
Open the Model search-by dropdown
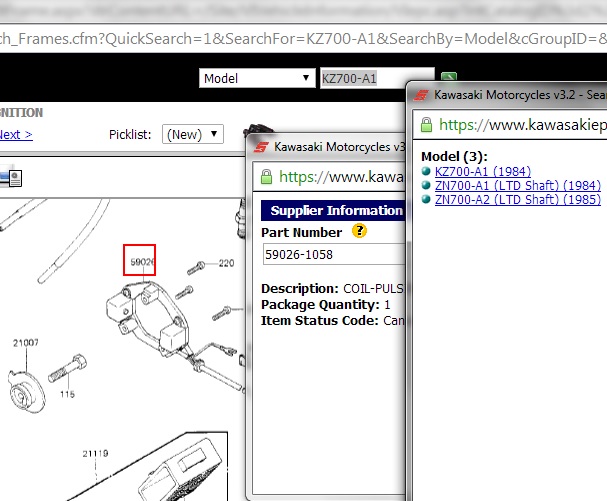click(255, 78)
